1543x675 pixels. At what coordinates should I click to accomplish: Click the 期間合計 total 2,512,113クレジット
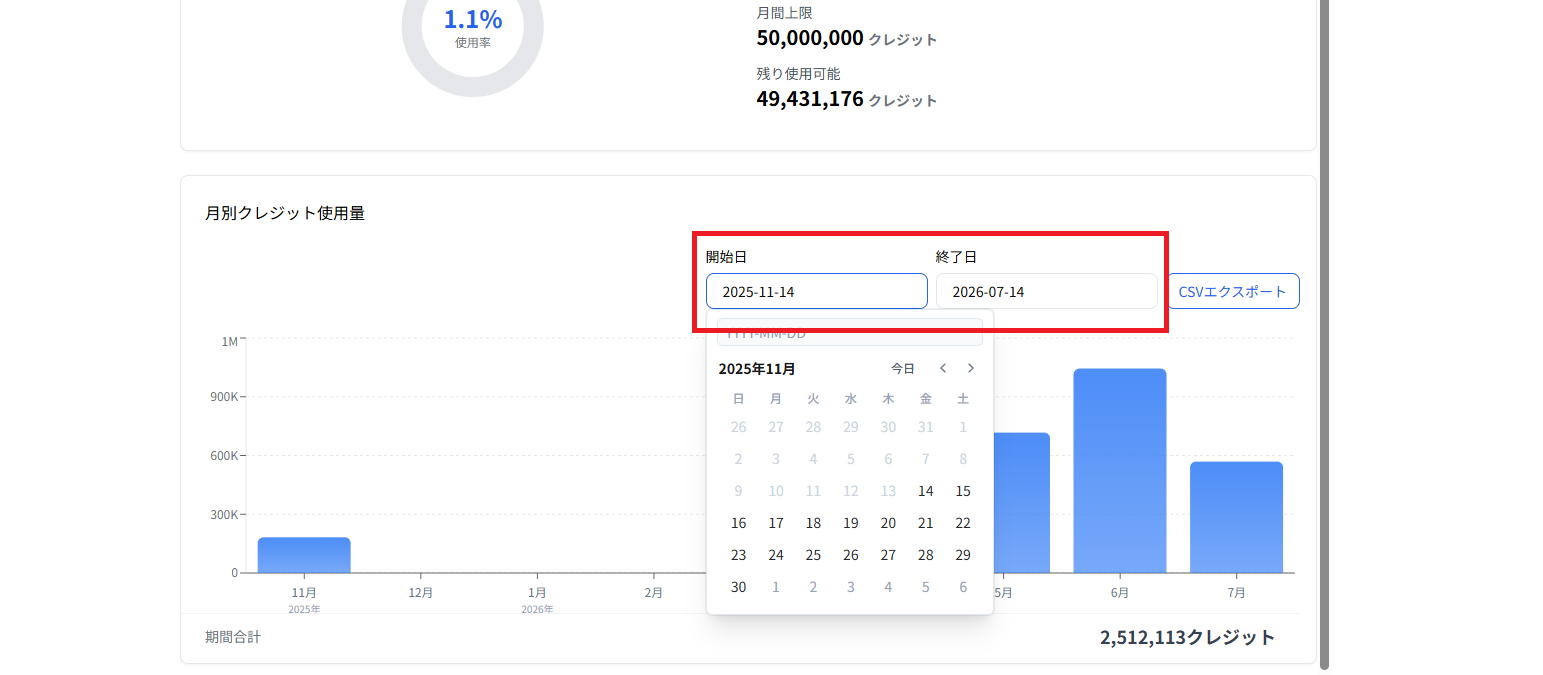point(1188,637)
